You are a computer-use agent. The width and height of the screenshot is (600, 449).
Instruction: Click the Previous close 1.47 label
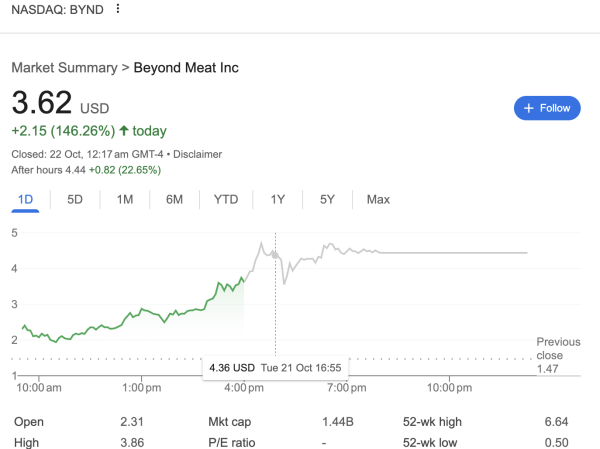point(558,355)
